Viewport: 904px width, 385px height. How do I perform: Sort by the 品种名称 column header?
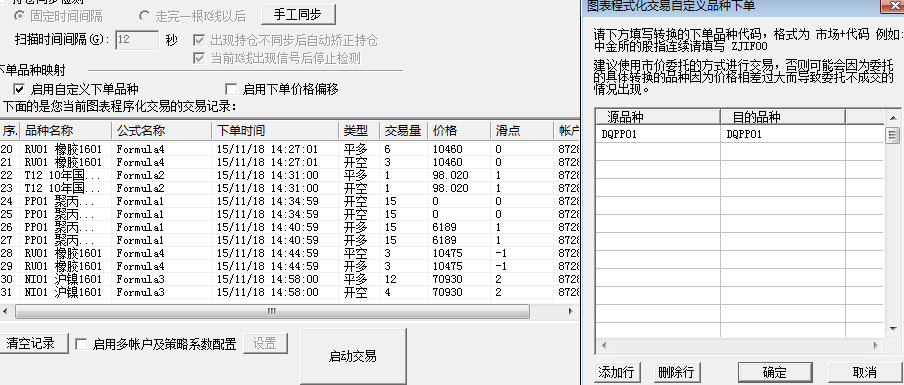(66, 131)
